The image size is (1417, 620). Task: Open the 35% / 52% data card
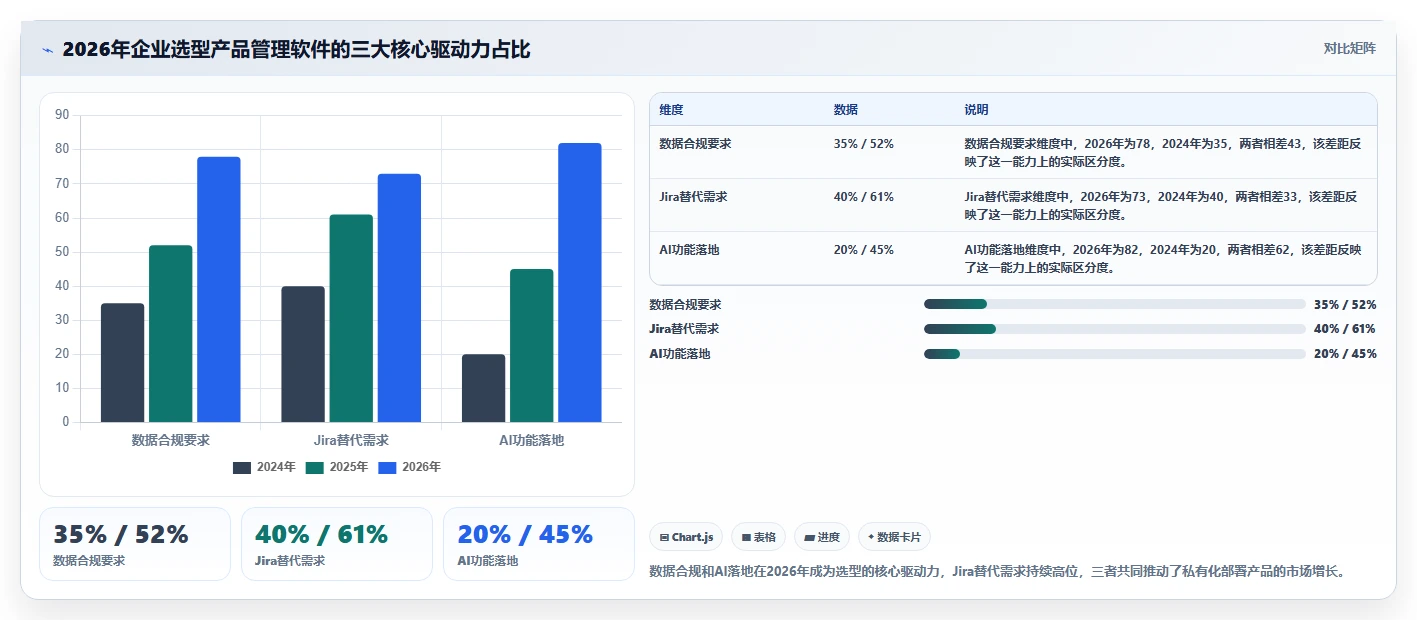tap(135, 544)
